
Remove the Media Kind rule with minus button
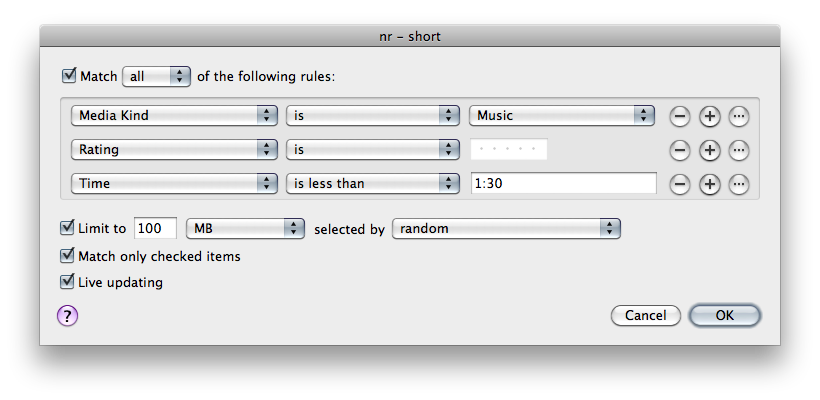[x=679, y=116]
